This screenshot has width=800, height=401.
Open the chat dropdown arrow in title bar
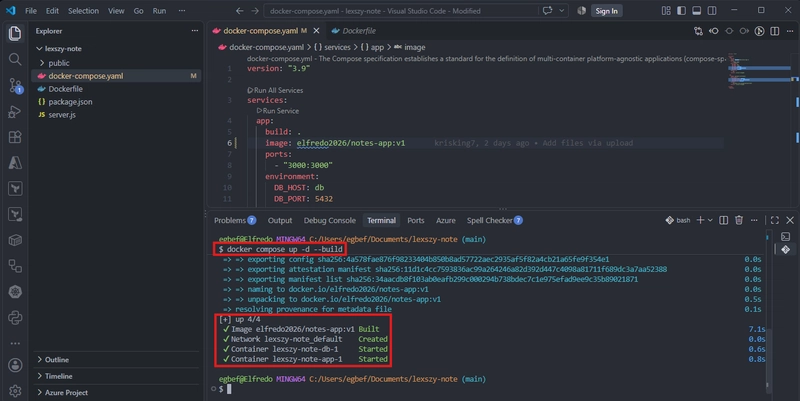(562, 11)
